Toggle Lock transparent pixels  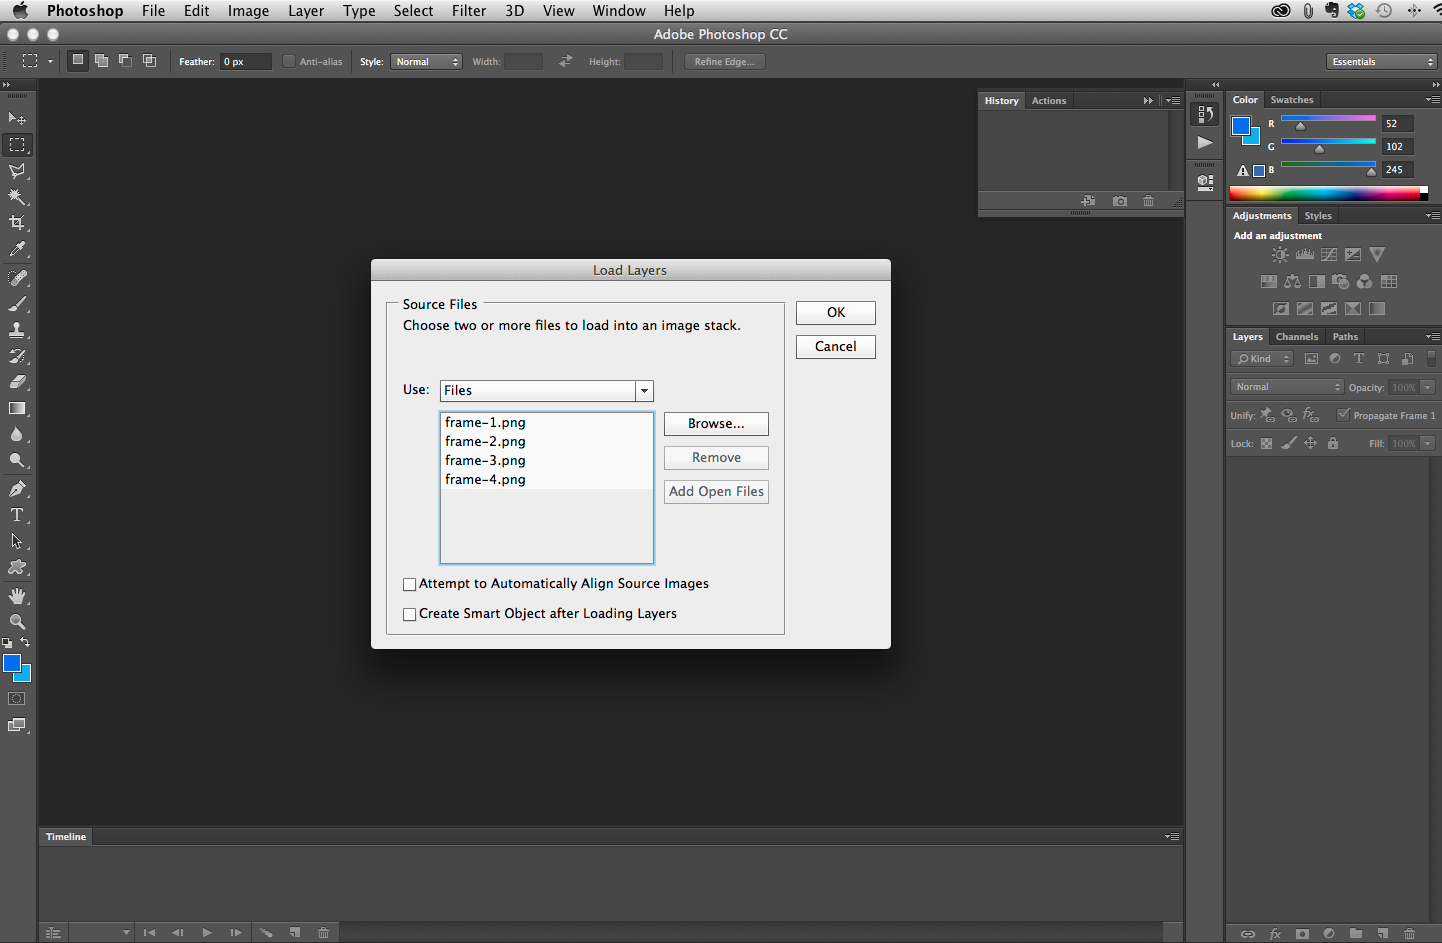point(1266,443)
